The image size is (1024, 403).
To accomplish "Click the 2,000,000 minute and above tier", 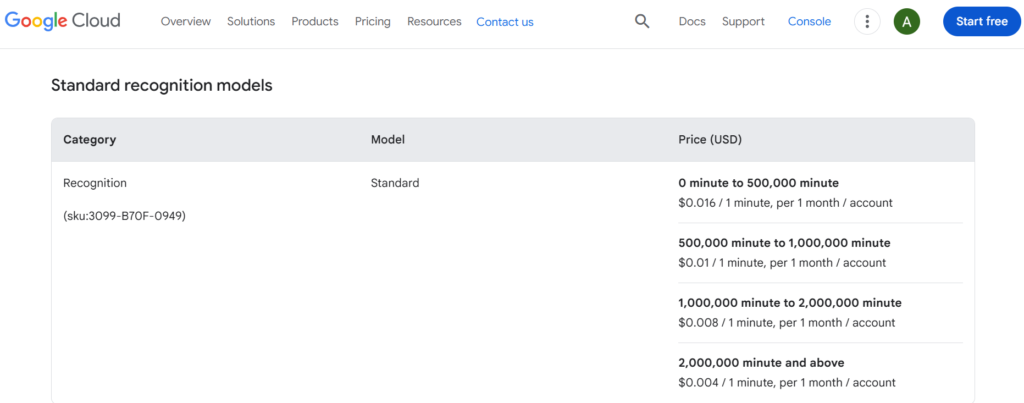I will [x=754, y=363].
